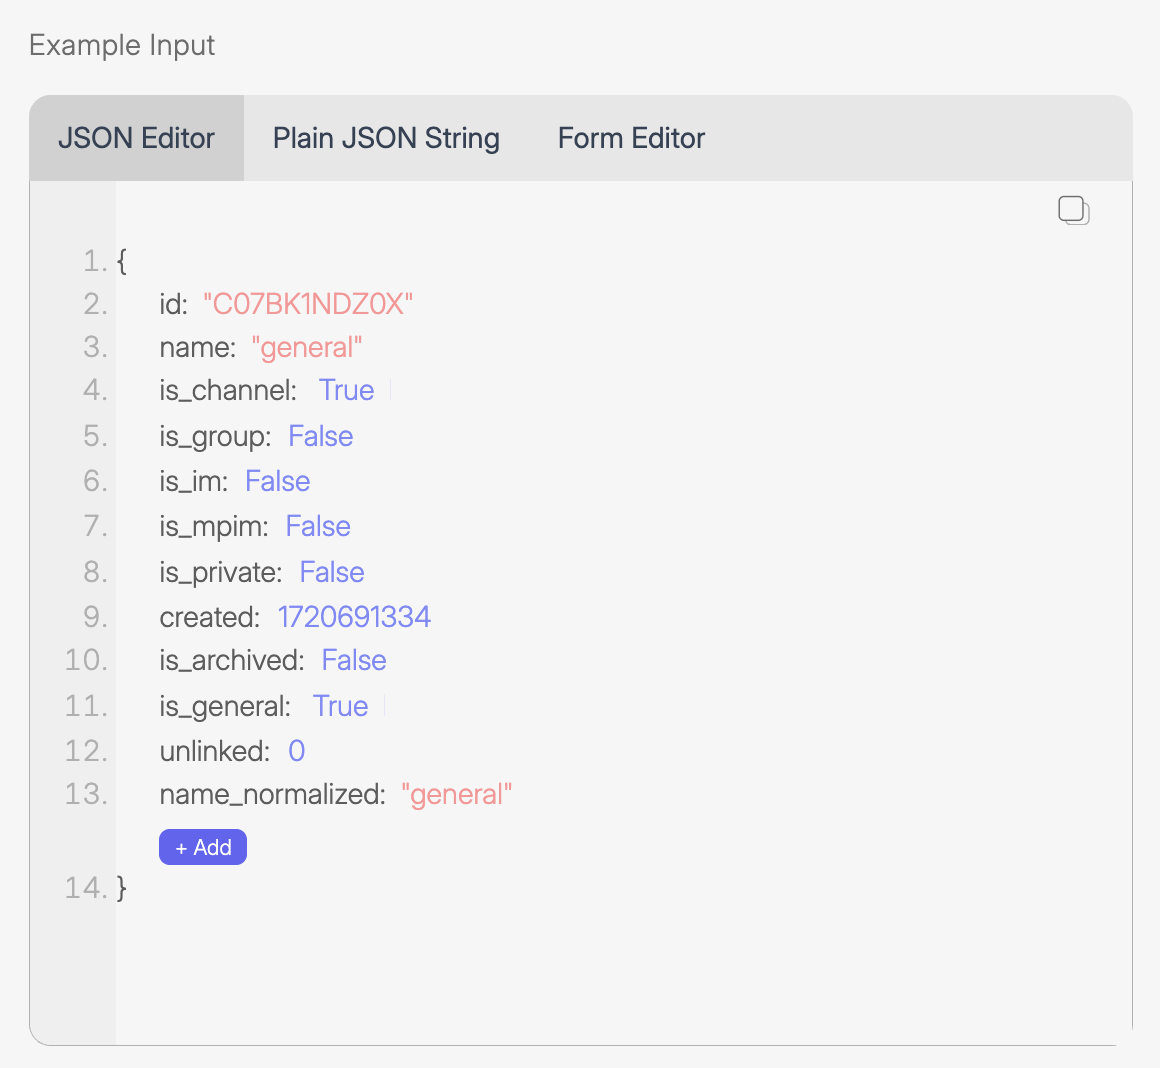Select the Form Editor tab
The height and width of the screenshot is (1068, 1160).
pos(631,138)
